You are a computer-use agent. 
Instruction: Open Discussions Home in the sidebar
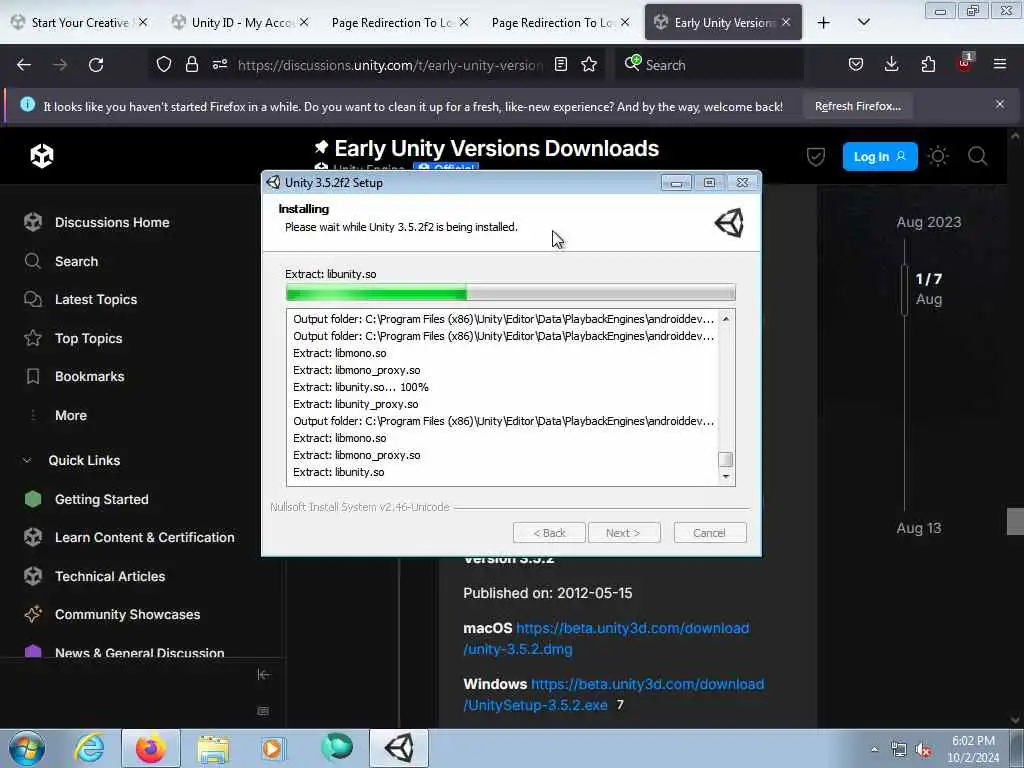click(112, 223)
